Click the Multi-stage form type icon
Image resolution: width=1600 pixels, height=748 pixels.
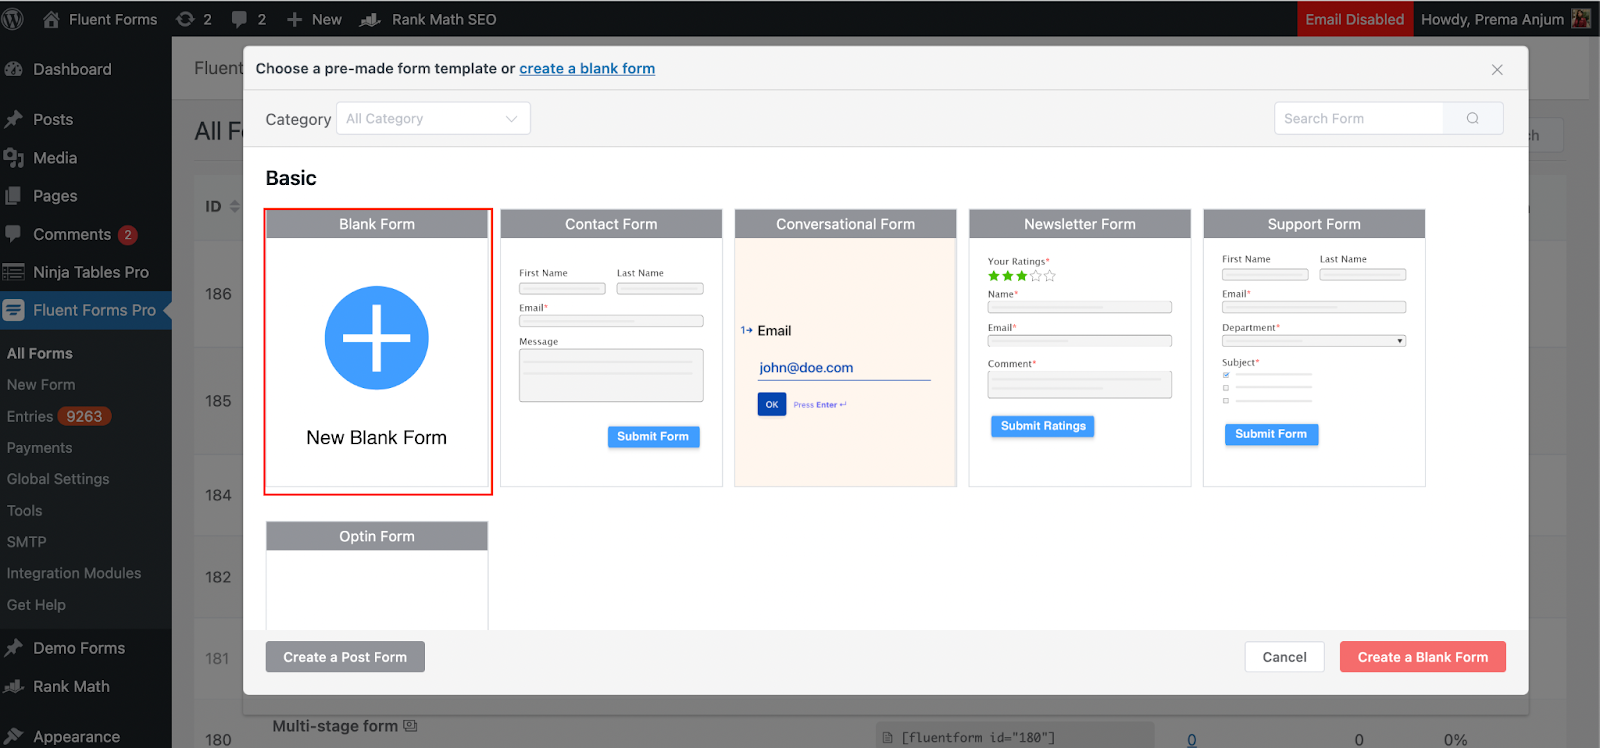coord(410,726)
